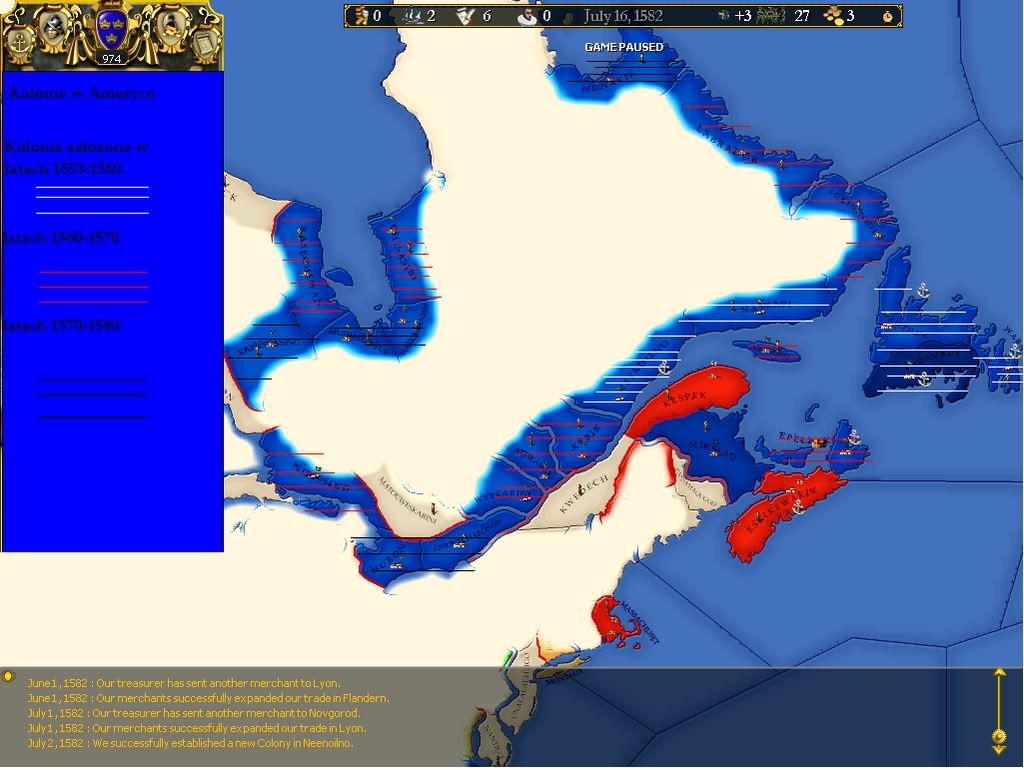Click the port anchor icon near Kespek's north coast

[x=664, y=366]
